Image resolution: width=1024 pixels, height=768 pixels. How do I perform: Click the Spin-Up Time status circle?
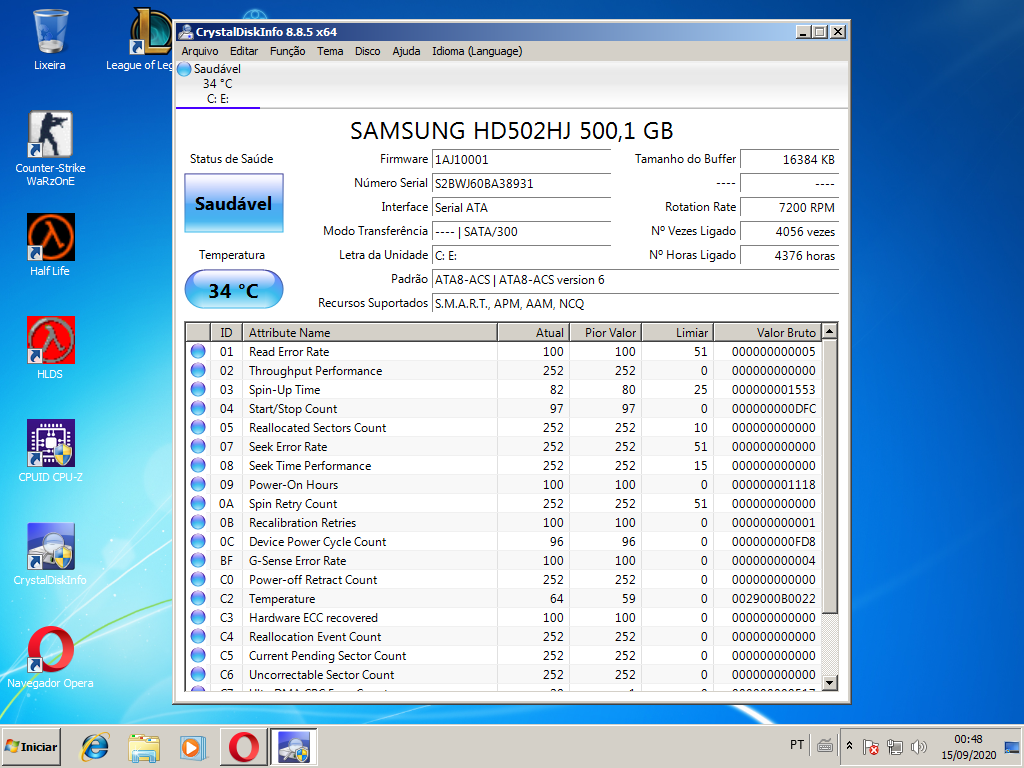(x=198, y=389)
